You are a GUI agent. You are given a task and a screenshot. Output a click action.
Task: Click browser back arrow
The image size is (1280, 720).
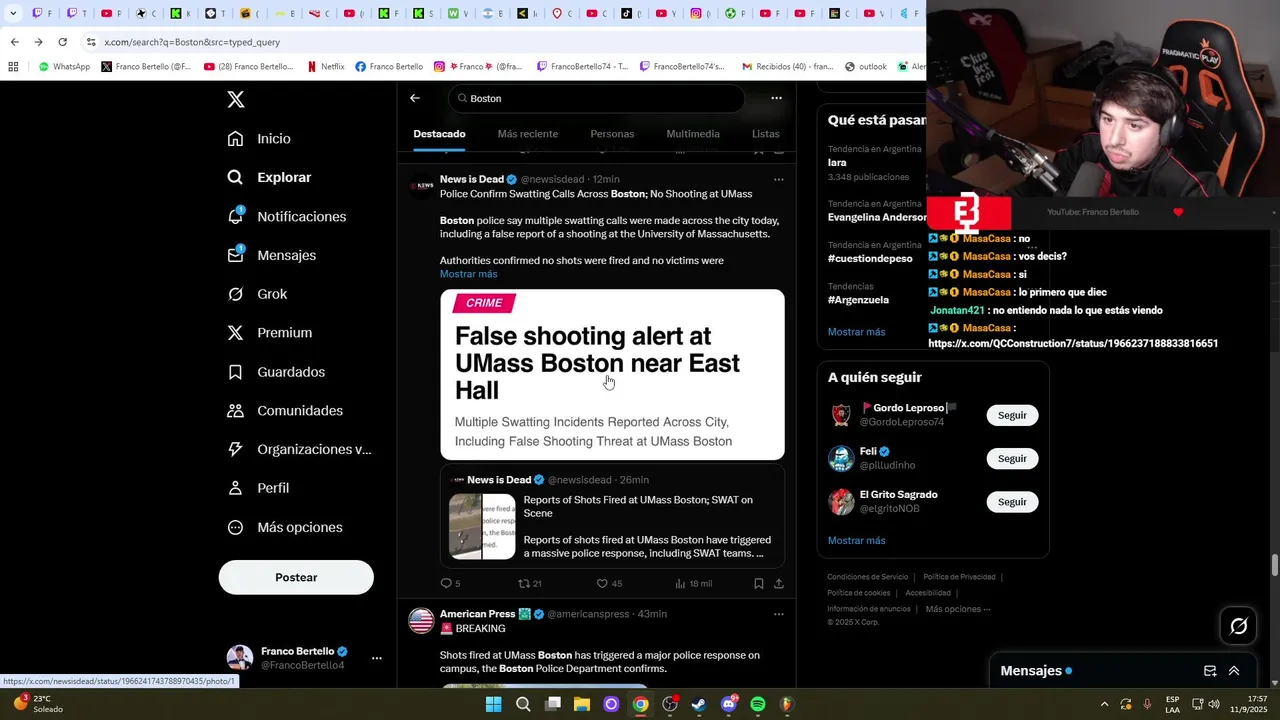click(14, 42)
